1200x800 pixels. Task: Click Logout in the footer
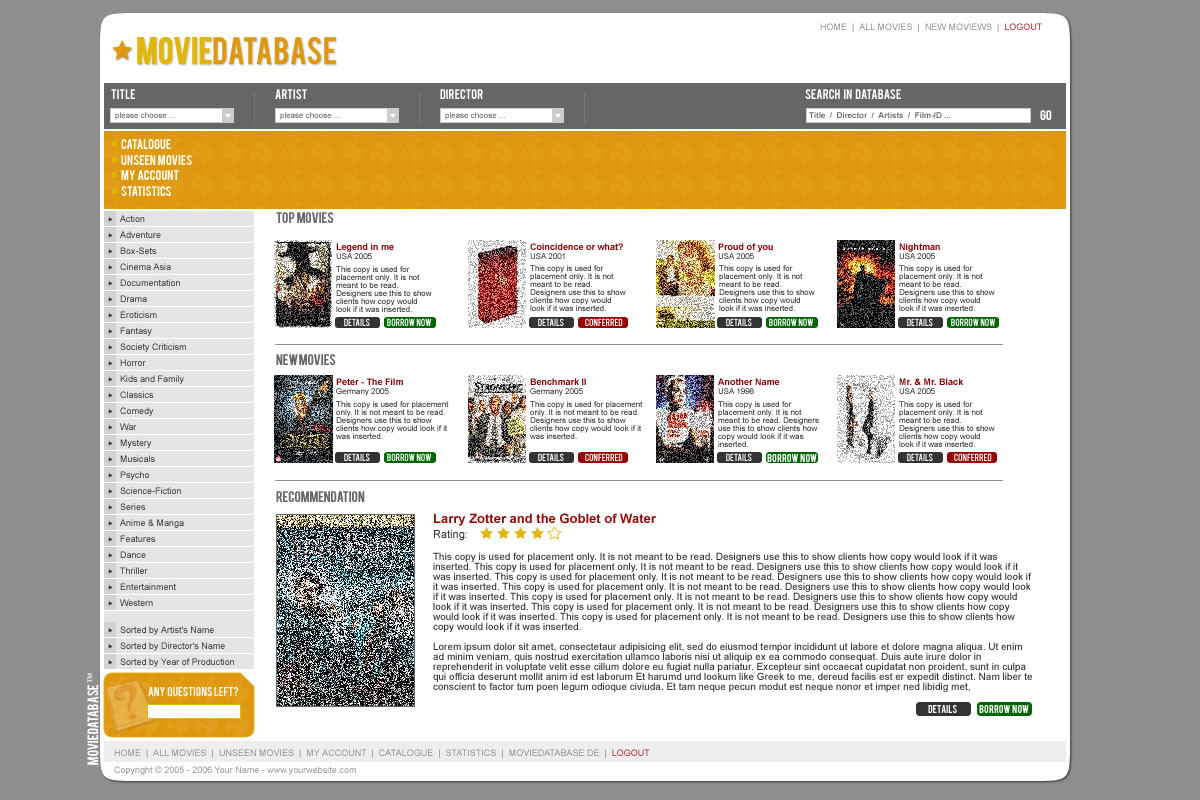pyautogui.click(x=631, y=753)
